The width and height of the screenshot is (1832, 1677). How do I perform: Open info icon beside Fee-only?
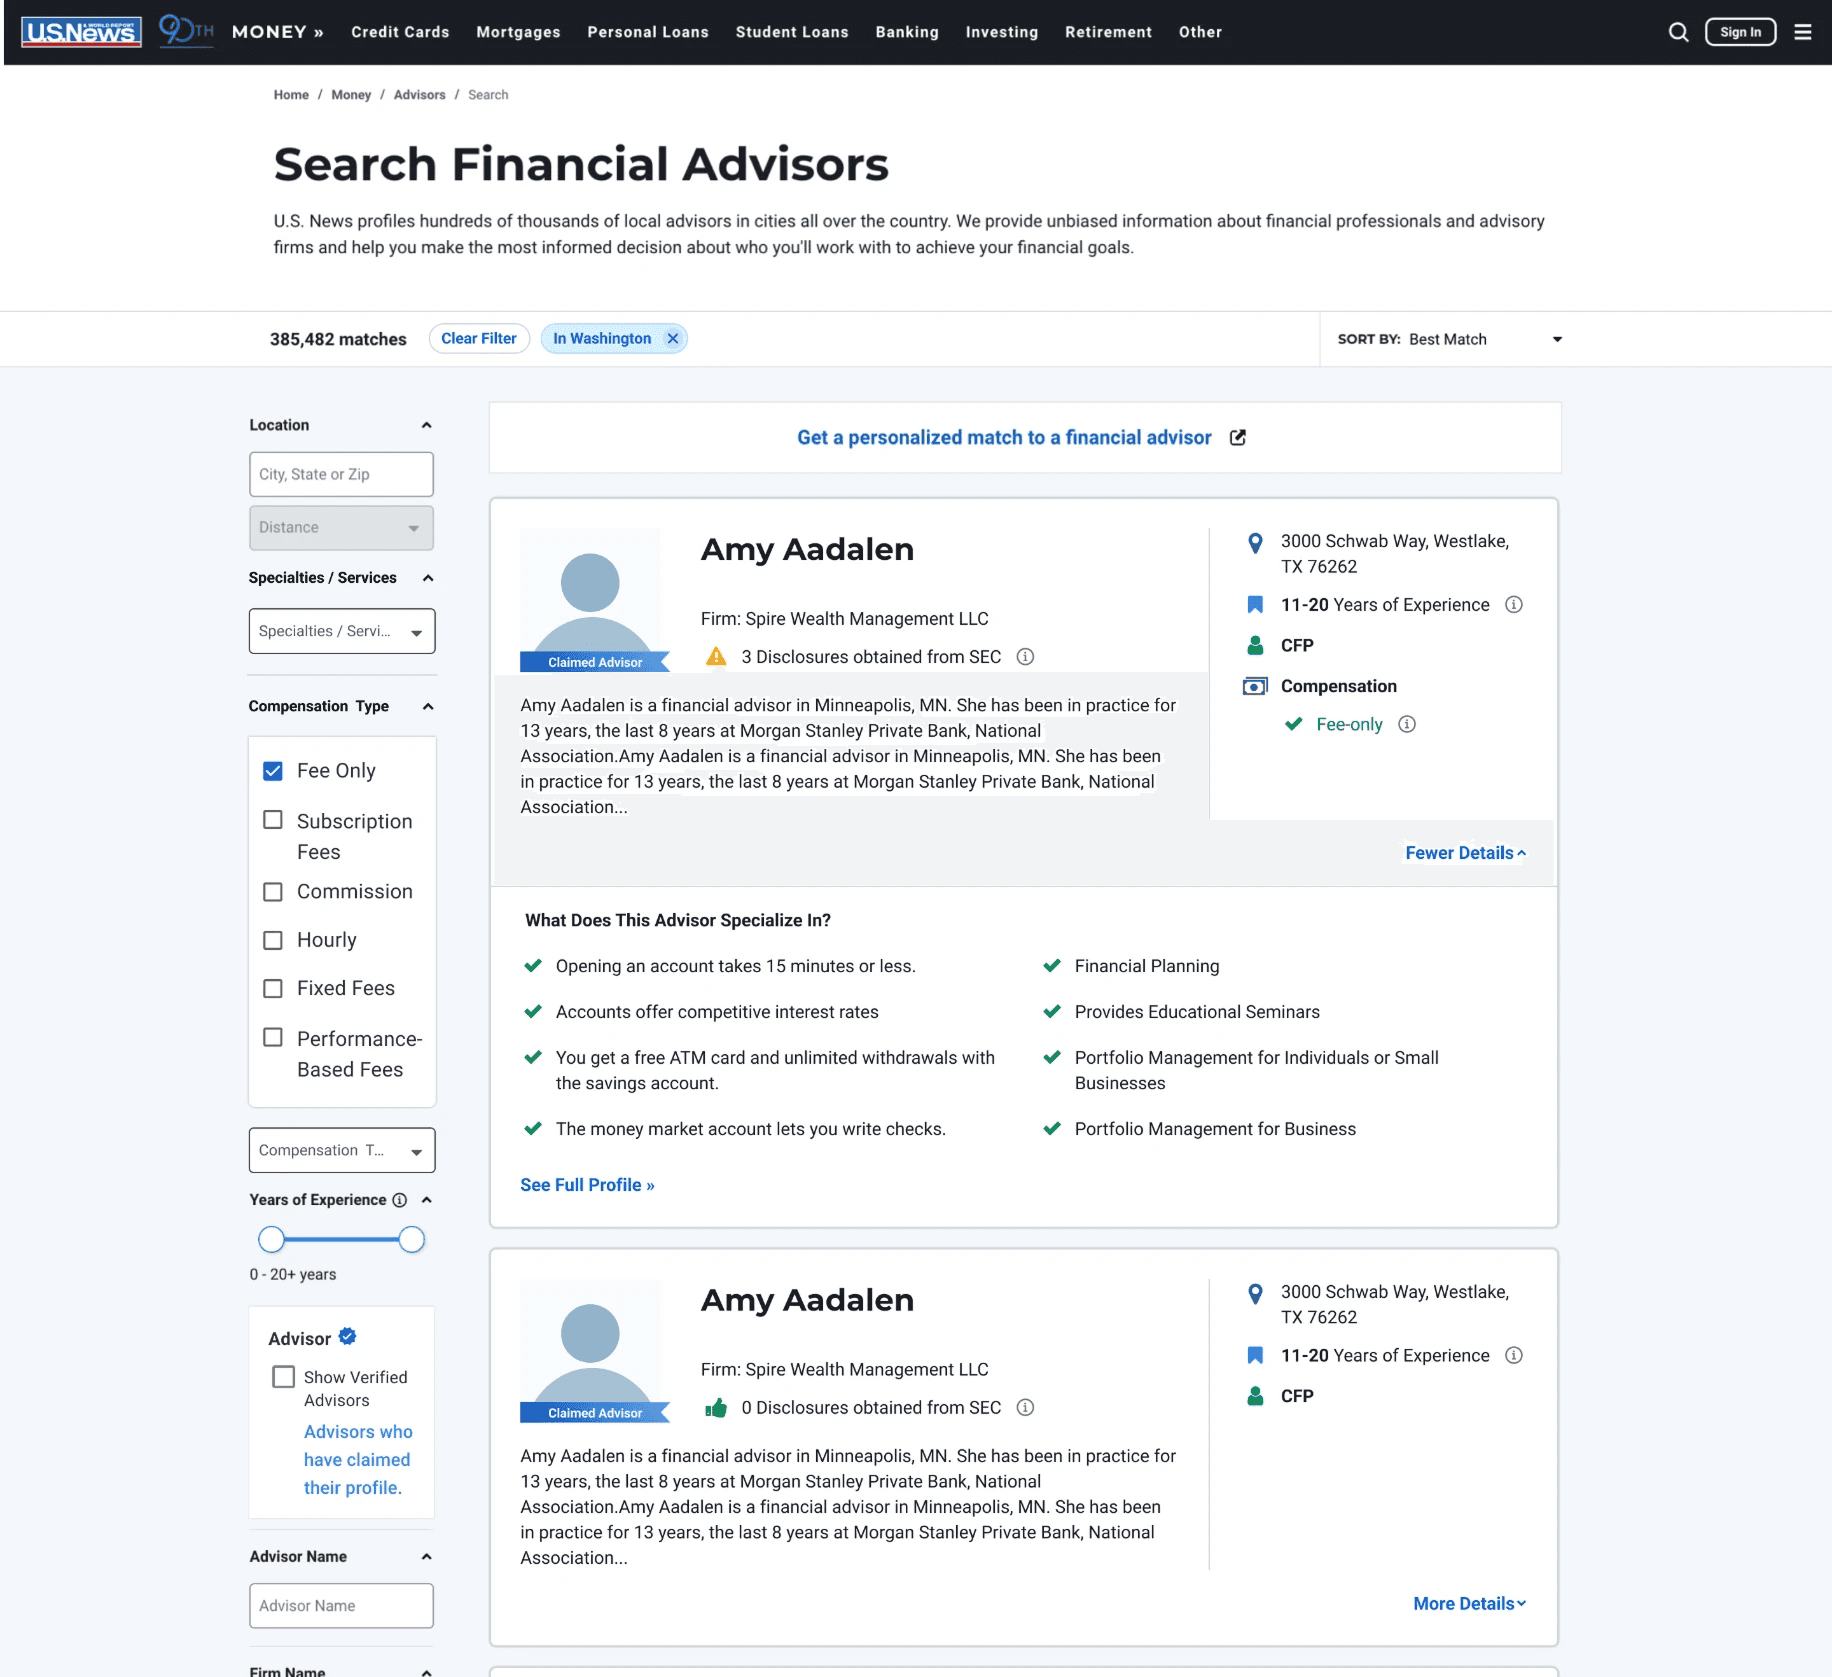pos(1407,725)
